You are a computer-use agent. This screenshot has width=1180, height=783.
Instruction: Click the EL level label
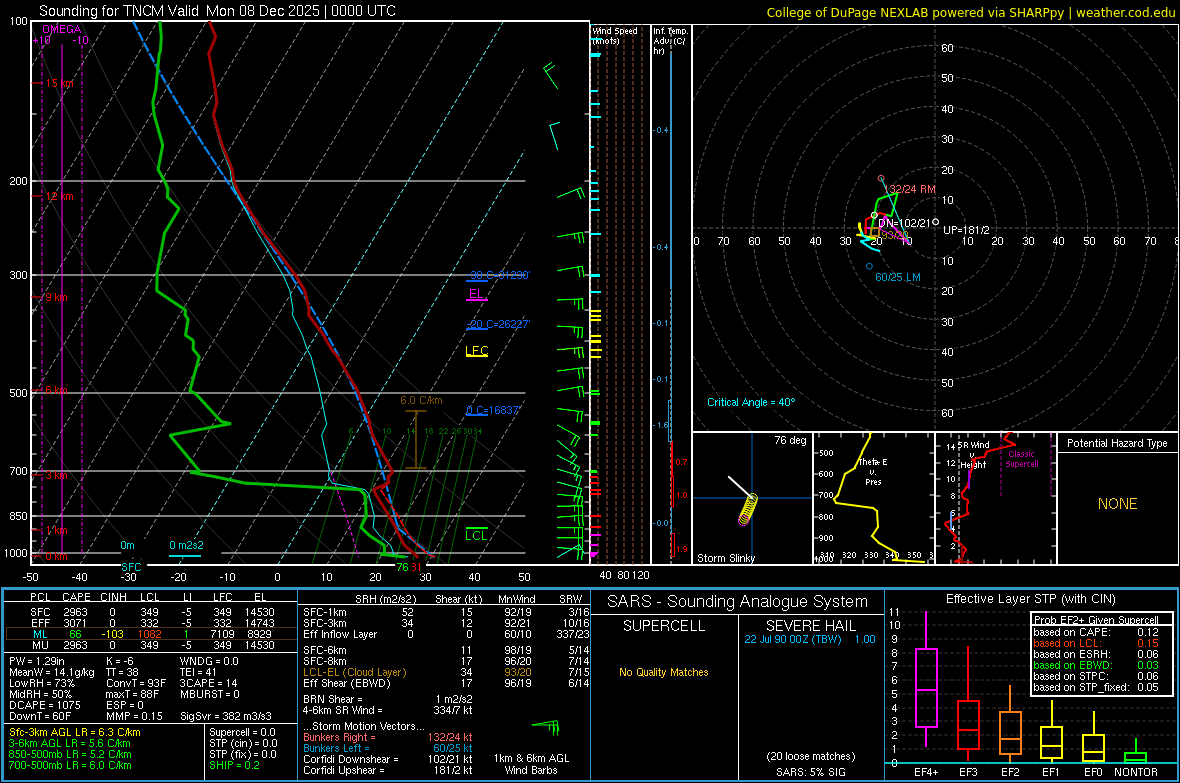point(476,294)
